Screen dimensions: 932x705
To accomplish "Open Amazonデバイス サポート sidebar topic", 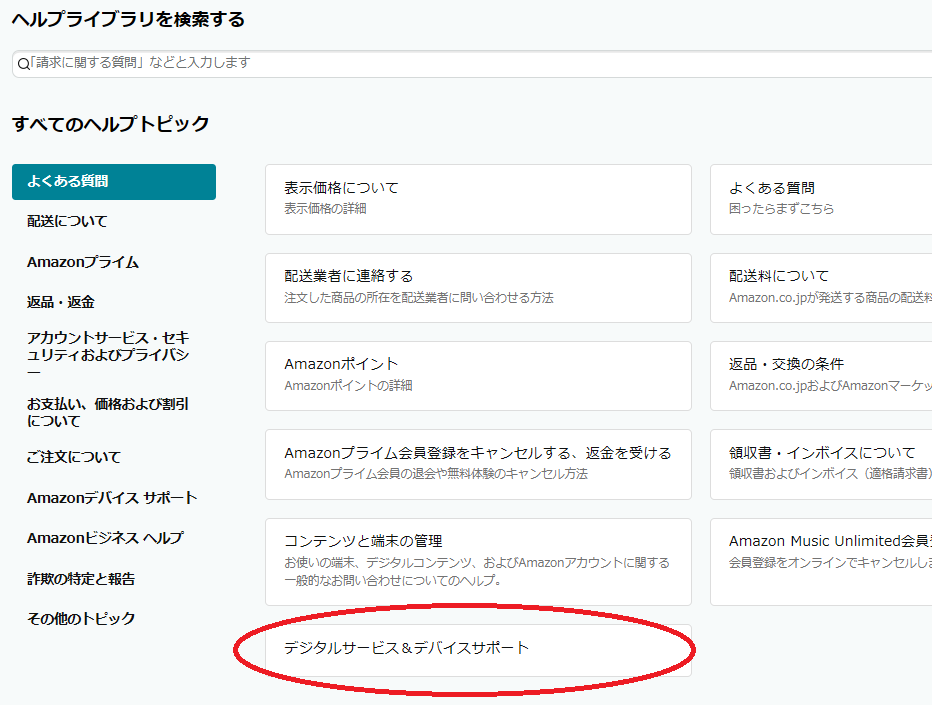I will click(x=112, y=498).
